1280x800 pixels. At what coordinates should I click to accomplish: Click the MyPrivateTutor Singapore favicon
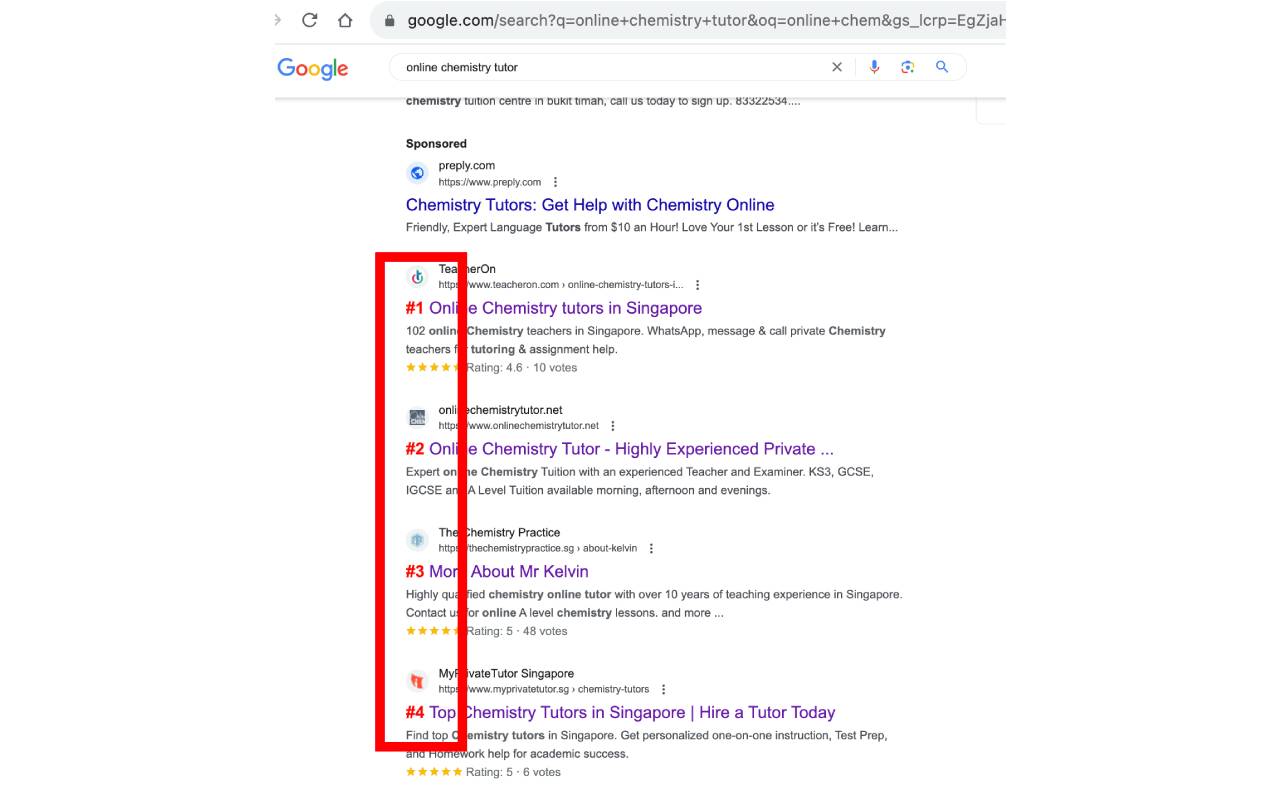point(417,680)
